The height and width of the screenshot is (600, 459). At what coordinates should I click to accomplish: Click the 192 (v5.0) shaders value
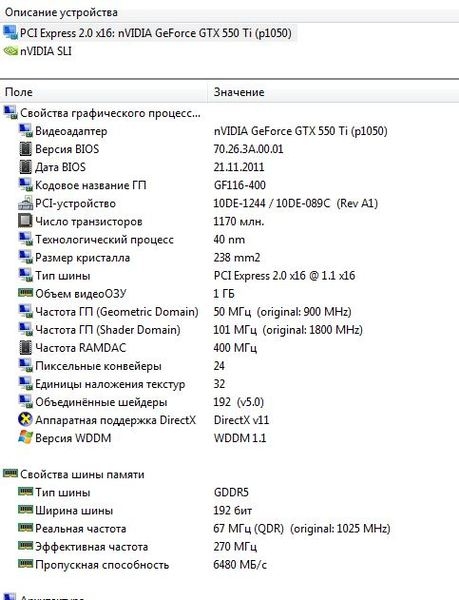(x=239, y=402)
